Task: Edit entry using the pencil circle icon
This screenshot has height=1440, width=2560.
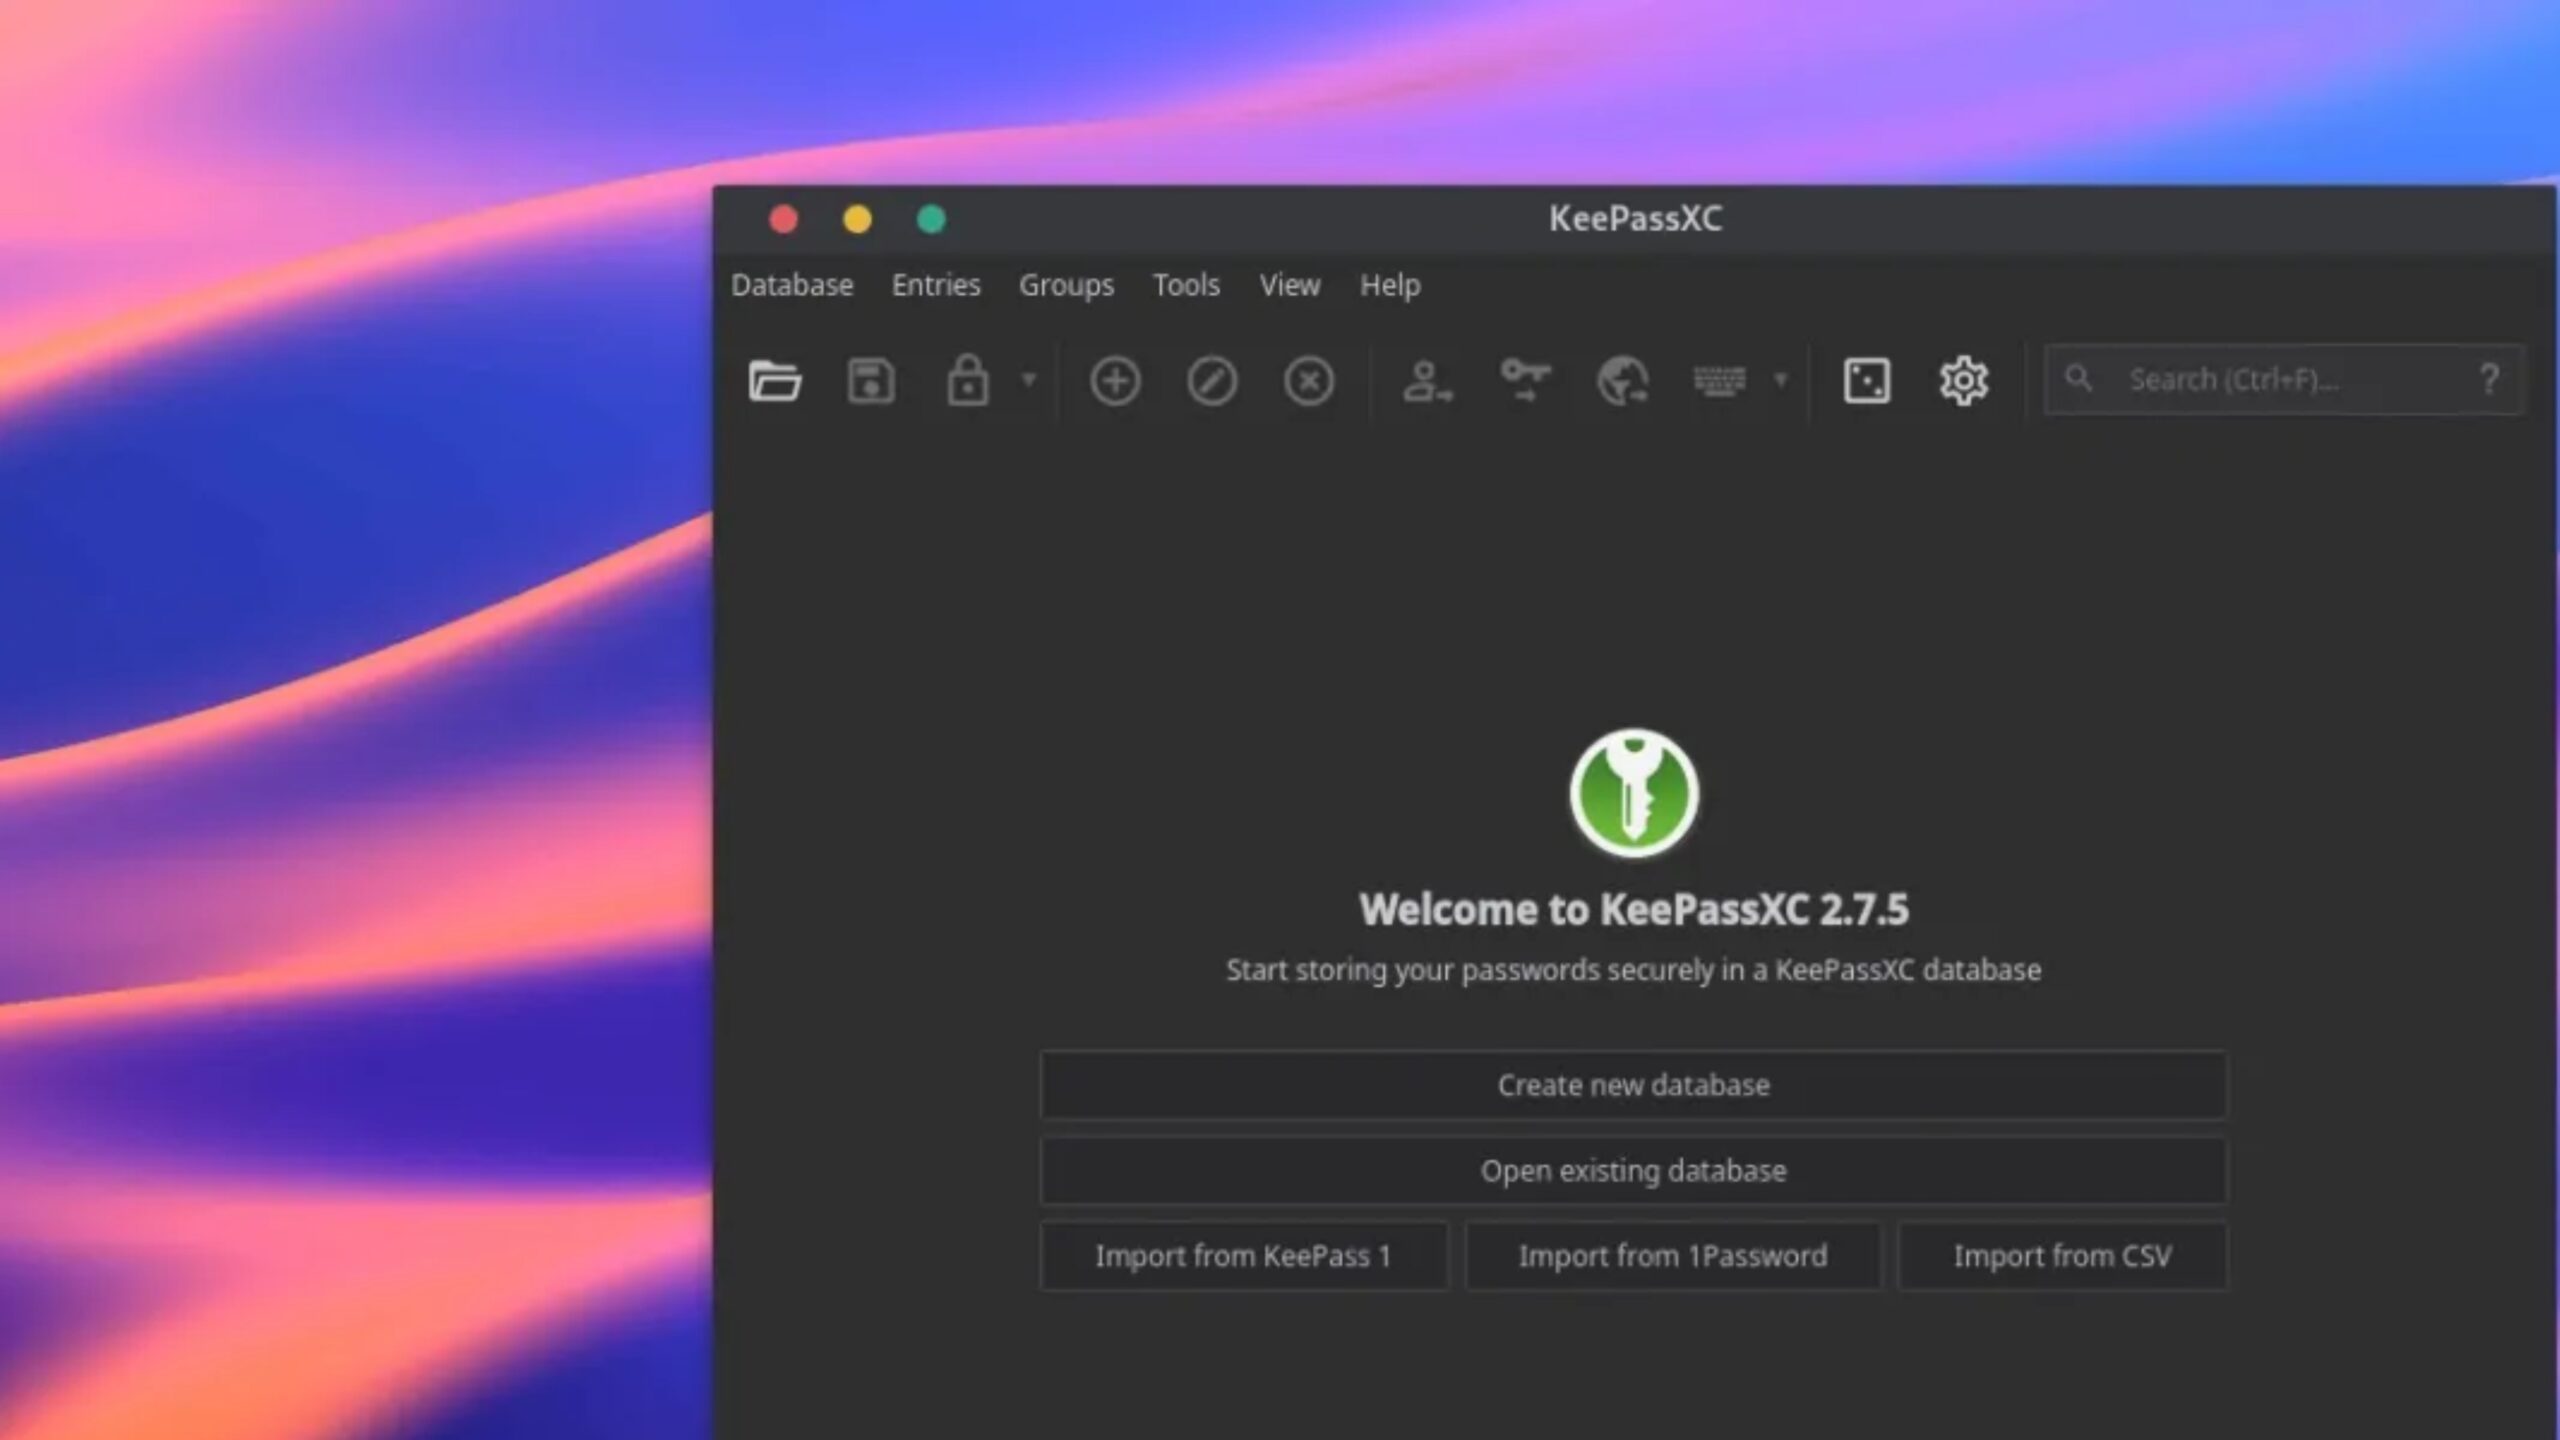Action: [1212, 381]
